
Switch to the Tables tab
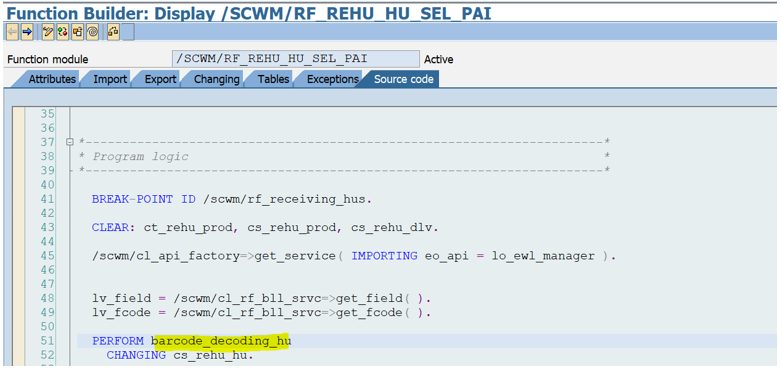pos(273,79)
